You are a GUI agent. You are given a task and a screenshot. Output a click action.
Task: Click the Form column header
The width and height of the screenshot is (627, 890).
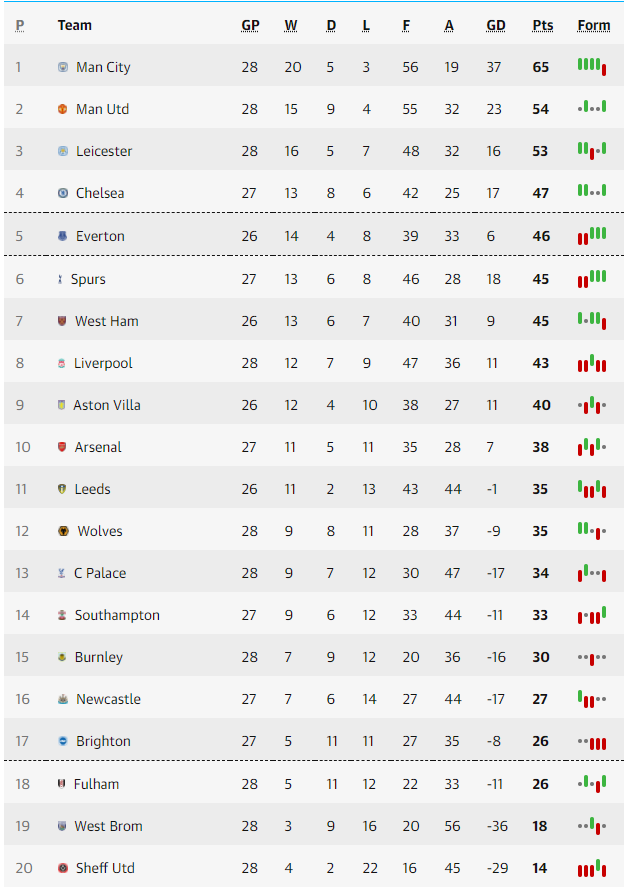pyautogui.click(x=594, y=26)
